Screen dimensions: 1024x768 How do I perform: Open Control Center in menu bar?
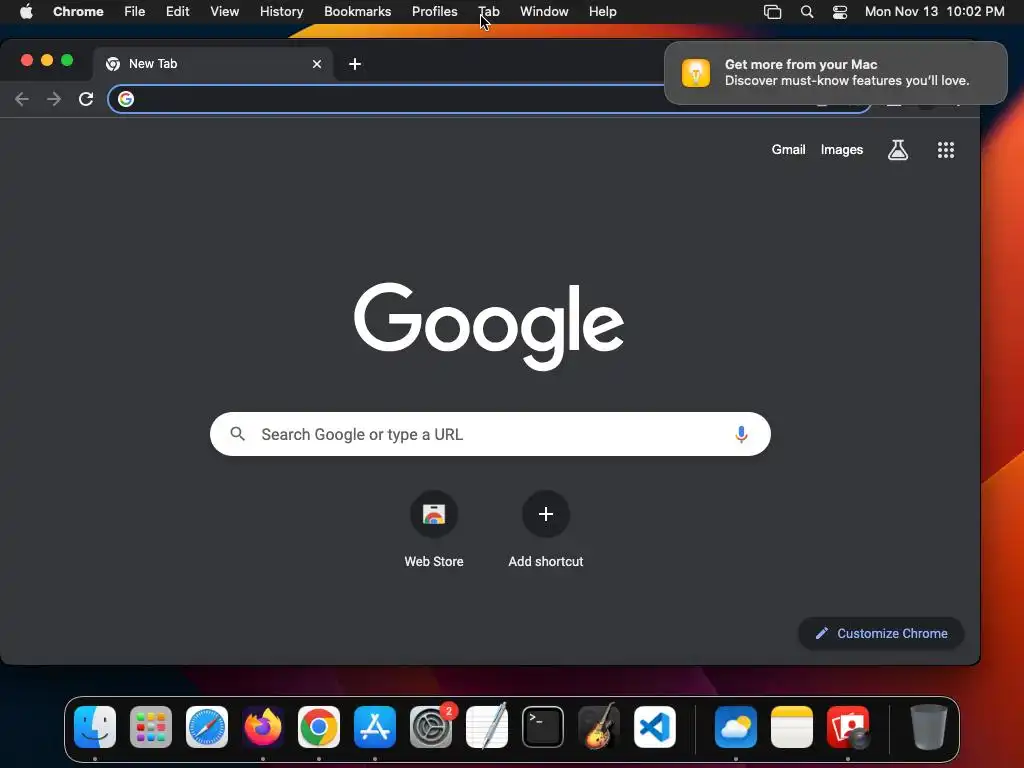click(840, 11)
